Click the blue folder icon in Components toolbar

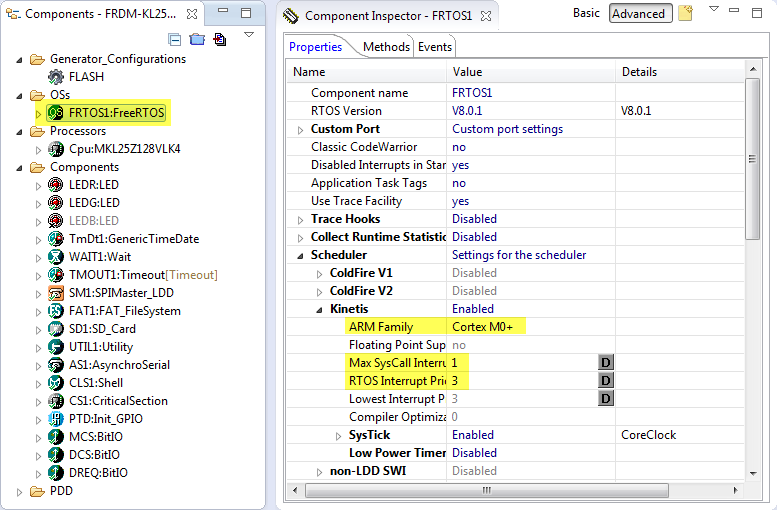(x=197, y=39)
